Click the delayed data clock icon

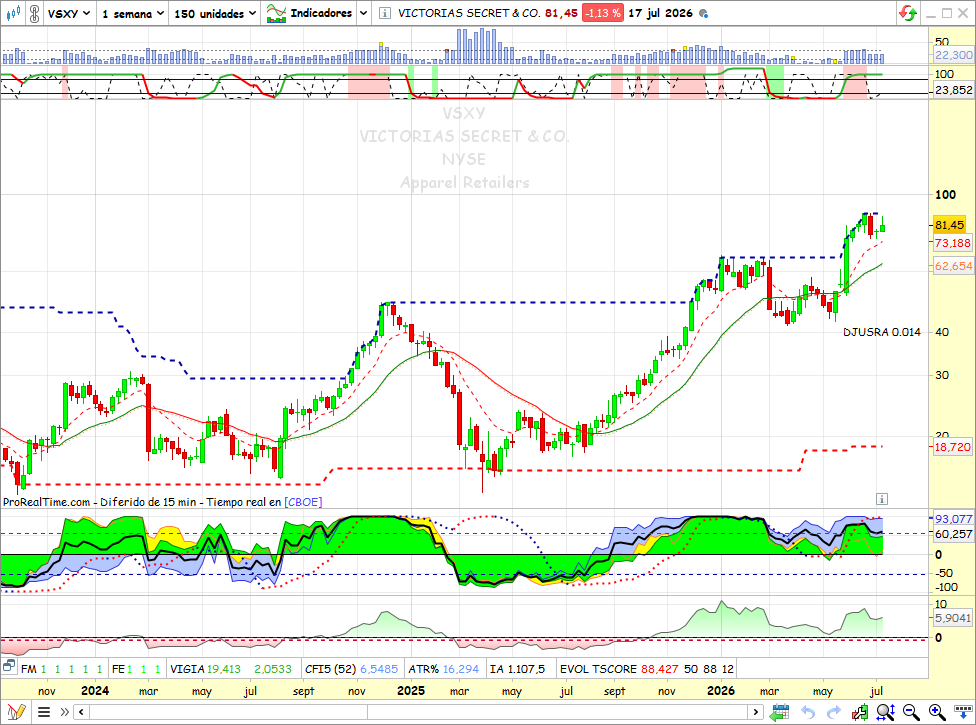point(703,13)
